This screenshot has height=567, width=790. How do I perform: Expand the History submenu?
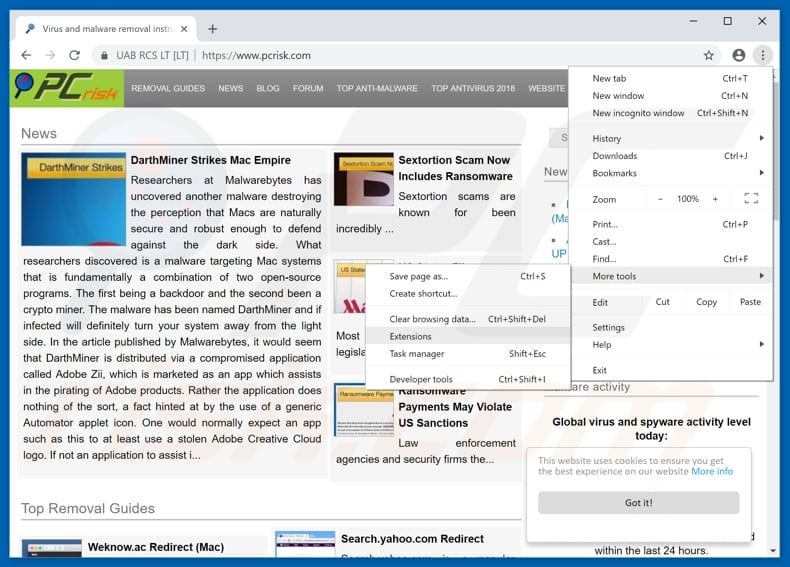click(x=671, y=139)
